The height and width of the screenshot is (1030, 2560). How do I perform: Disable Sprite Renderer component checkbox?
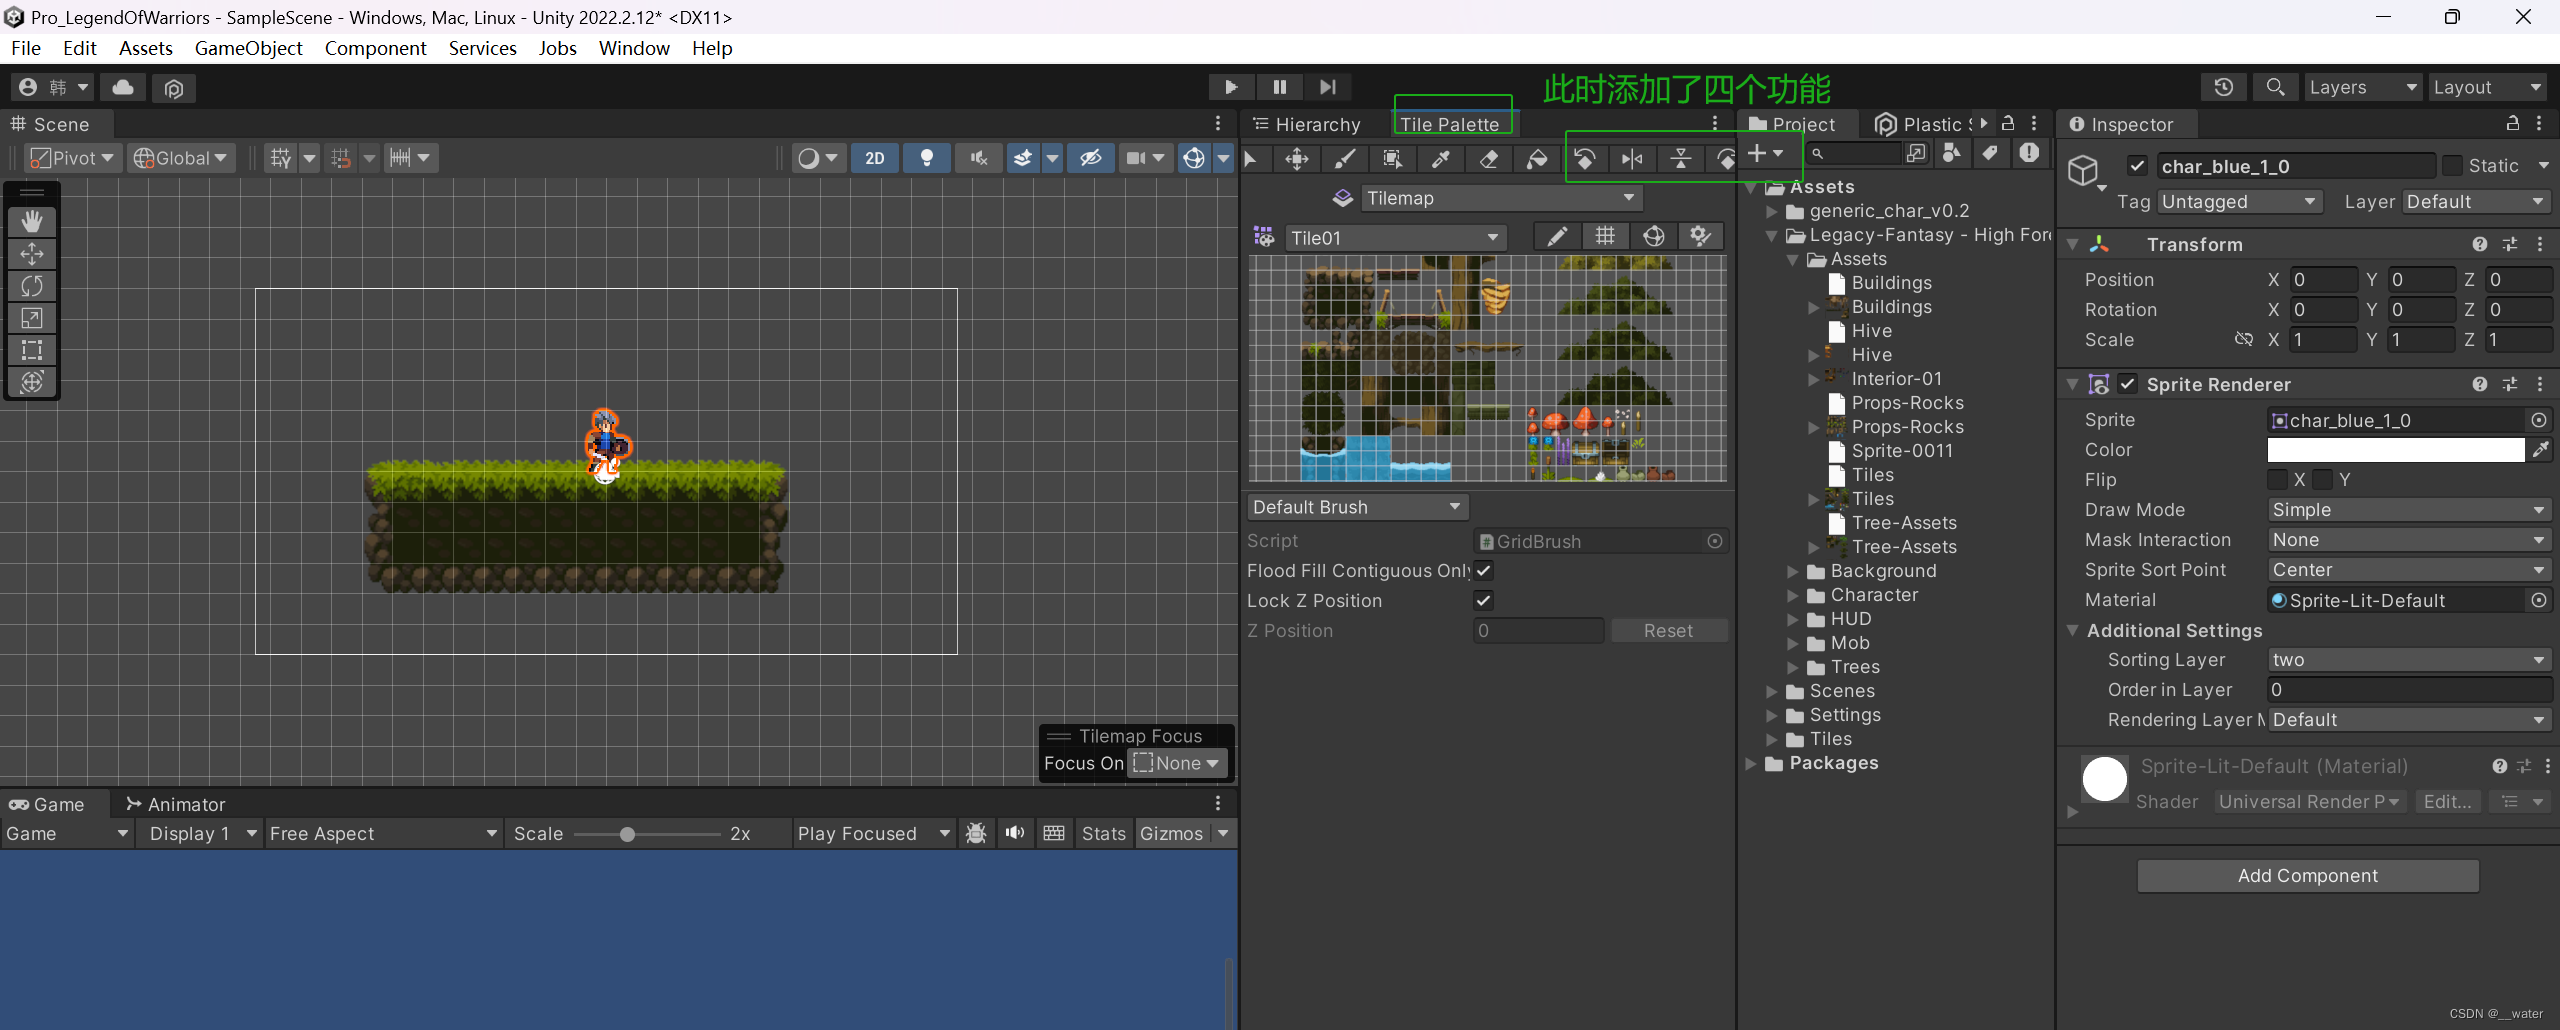coord(2128,385)
